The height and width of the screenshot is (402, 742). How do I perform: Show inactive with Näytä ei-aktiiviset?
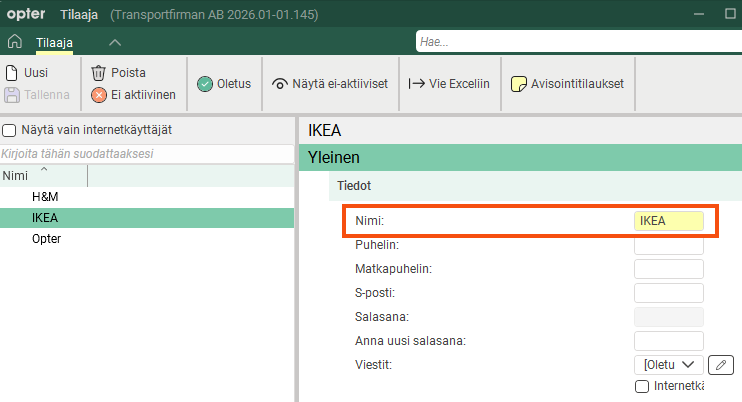point(330,84)
